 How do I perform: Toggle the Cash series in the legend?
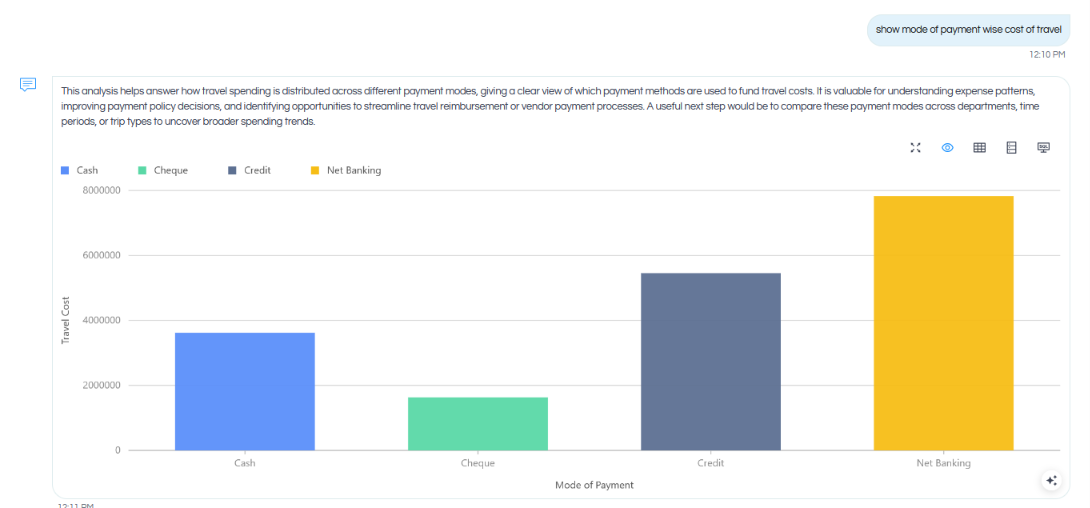tap(79, 170)
